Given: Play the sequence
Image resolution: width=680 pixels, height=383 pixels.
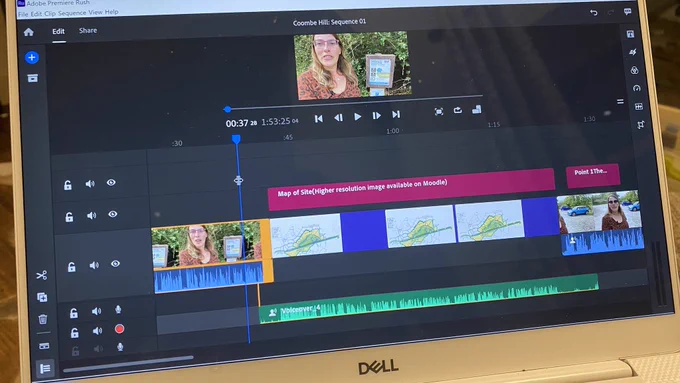Looking at the screenshot, I should tap(357, 116).
